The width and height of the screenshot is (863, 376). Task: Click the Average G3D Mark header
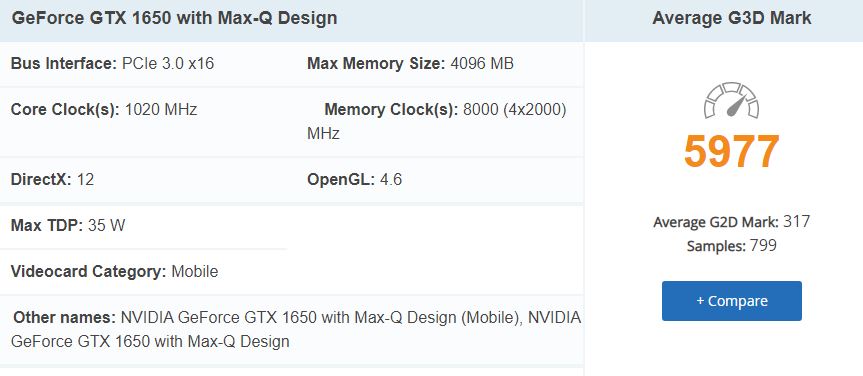point(731,18)
